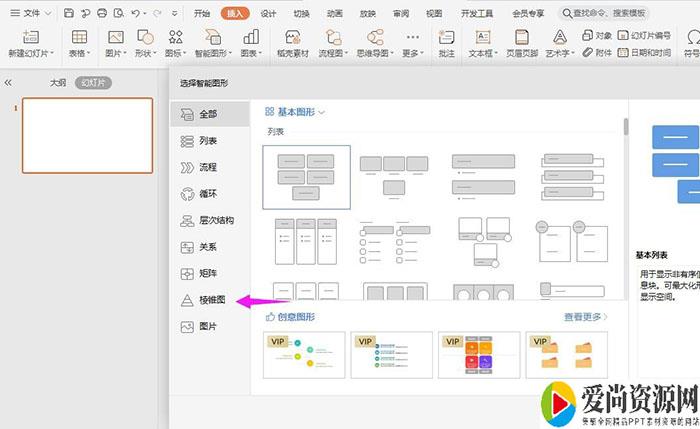Click the 批注 (Comment) icon

click(x=446, y=42)
